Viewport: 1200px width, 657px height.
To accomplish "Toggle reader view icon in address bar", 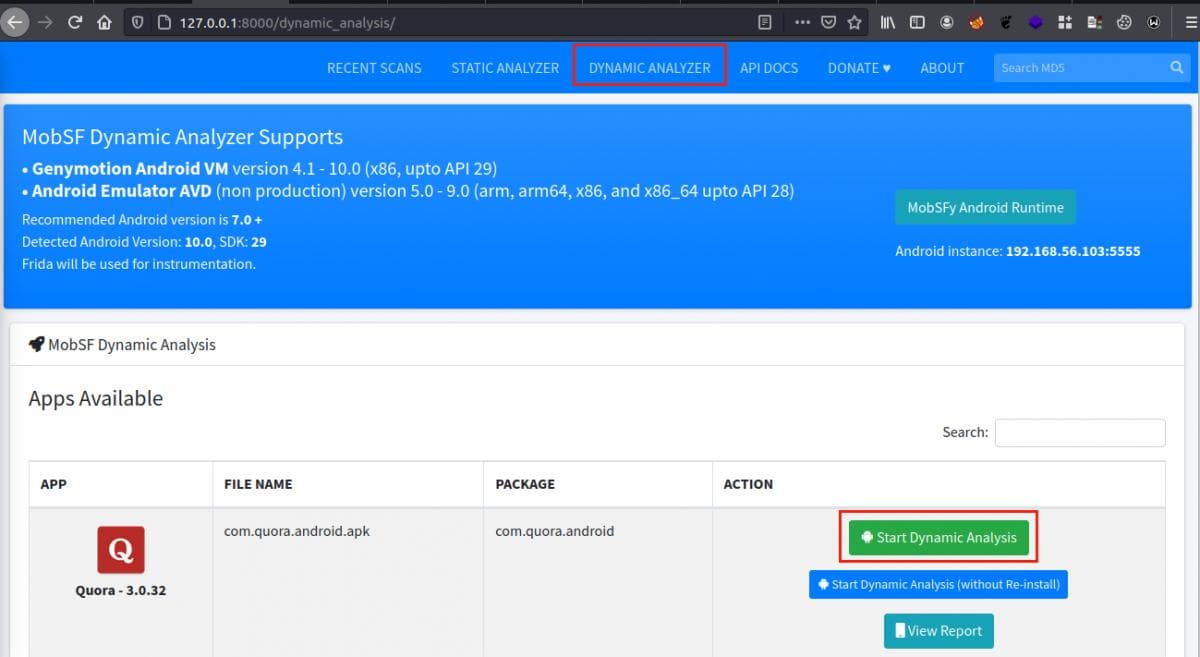I will (765, 22).
